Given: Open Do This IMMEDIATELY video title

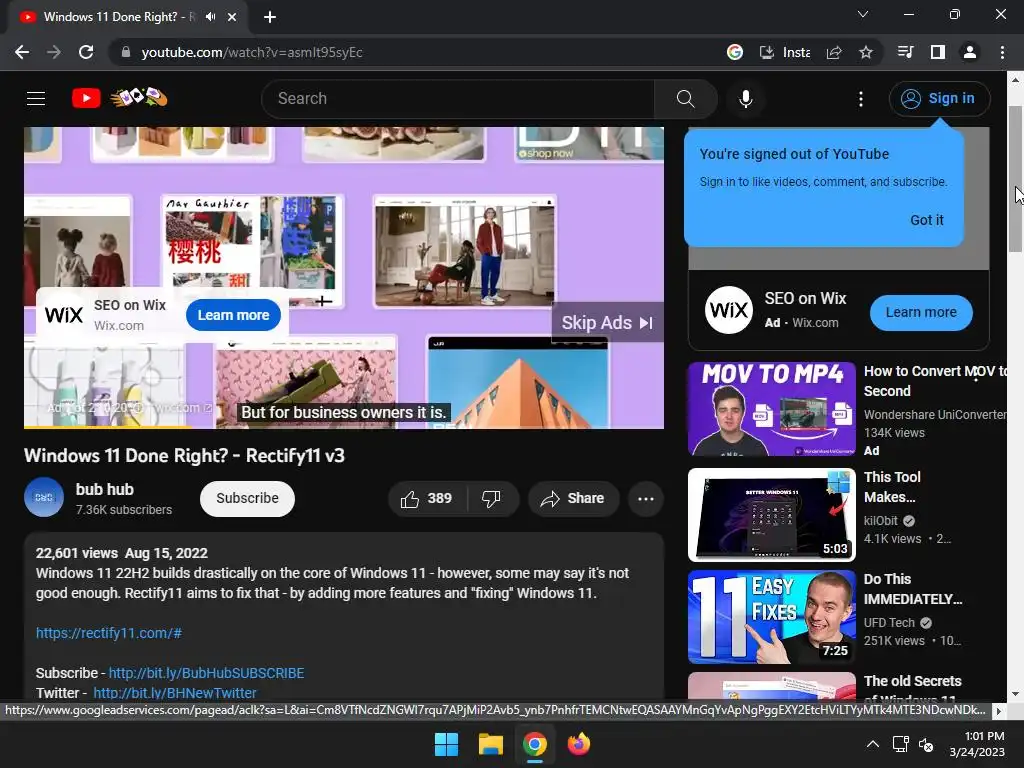Looking at the screenshot, I should pos(912,589).
